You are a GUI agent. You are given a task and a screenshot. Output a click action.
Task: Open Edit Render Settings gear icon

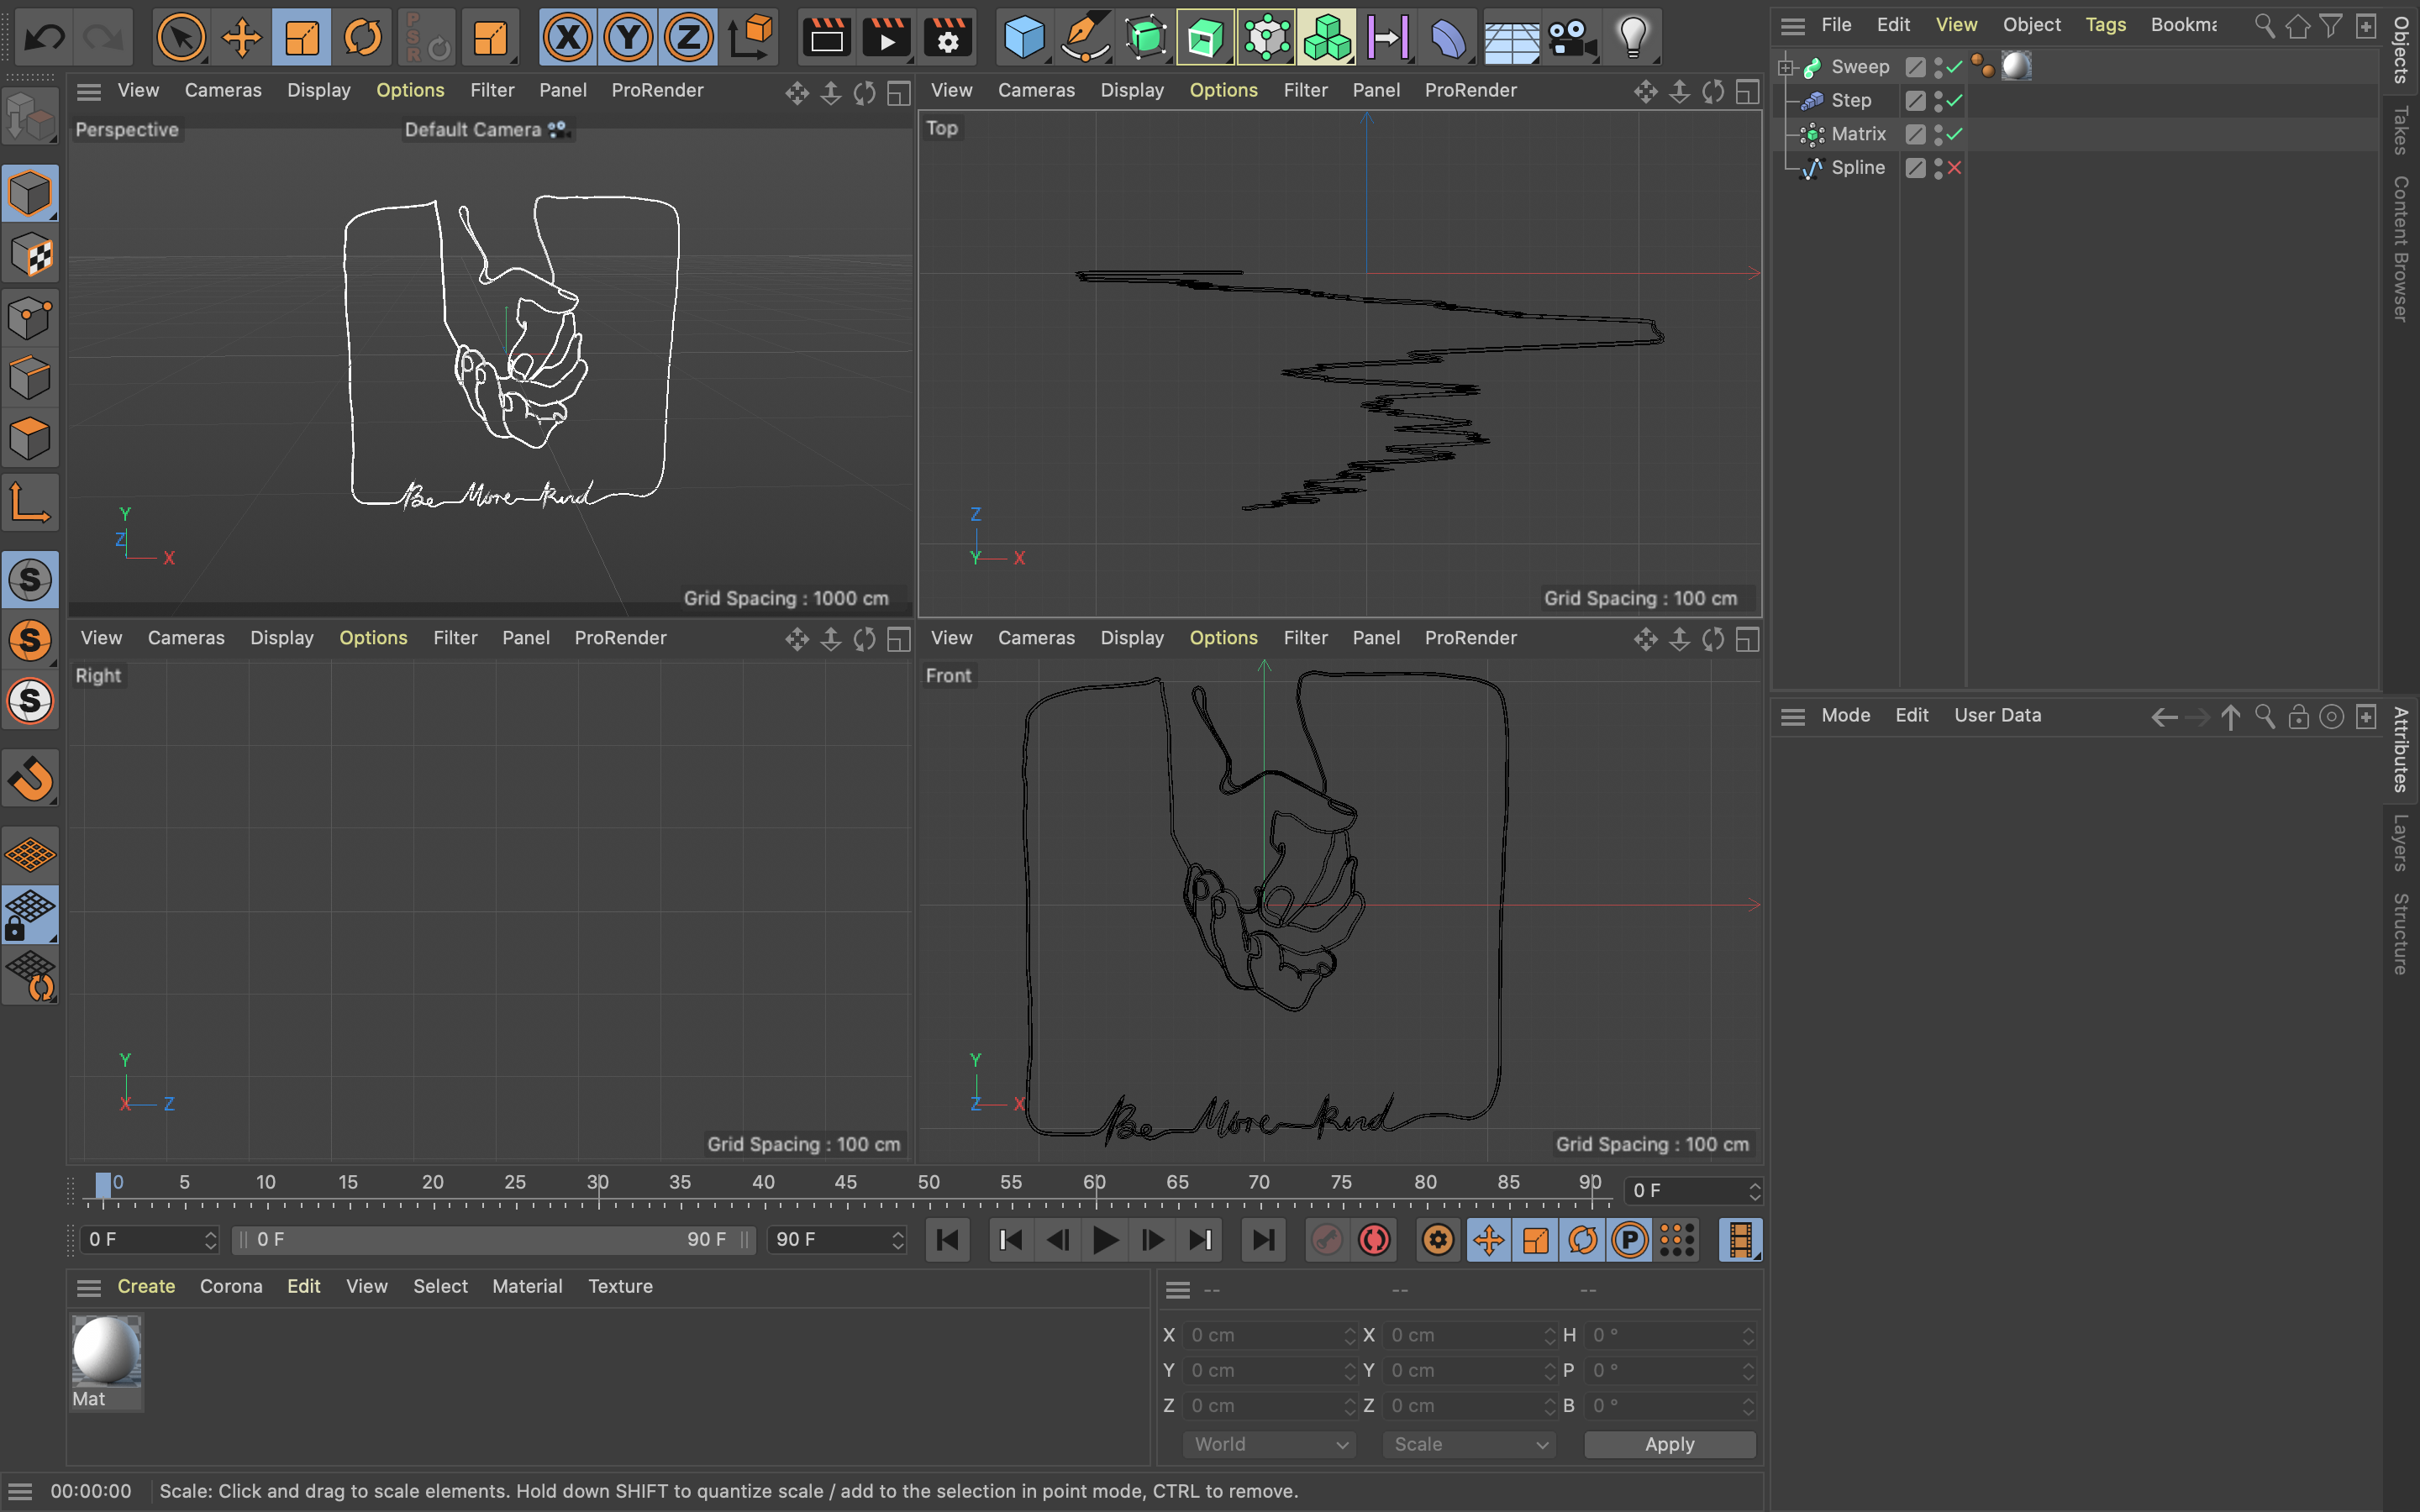[x=947, y=39]
